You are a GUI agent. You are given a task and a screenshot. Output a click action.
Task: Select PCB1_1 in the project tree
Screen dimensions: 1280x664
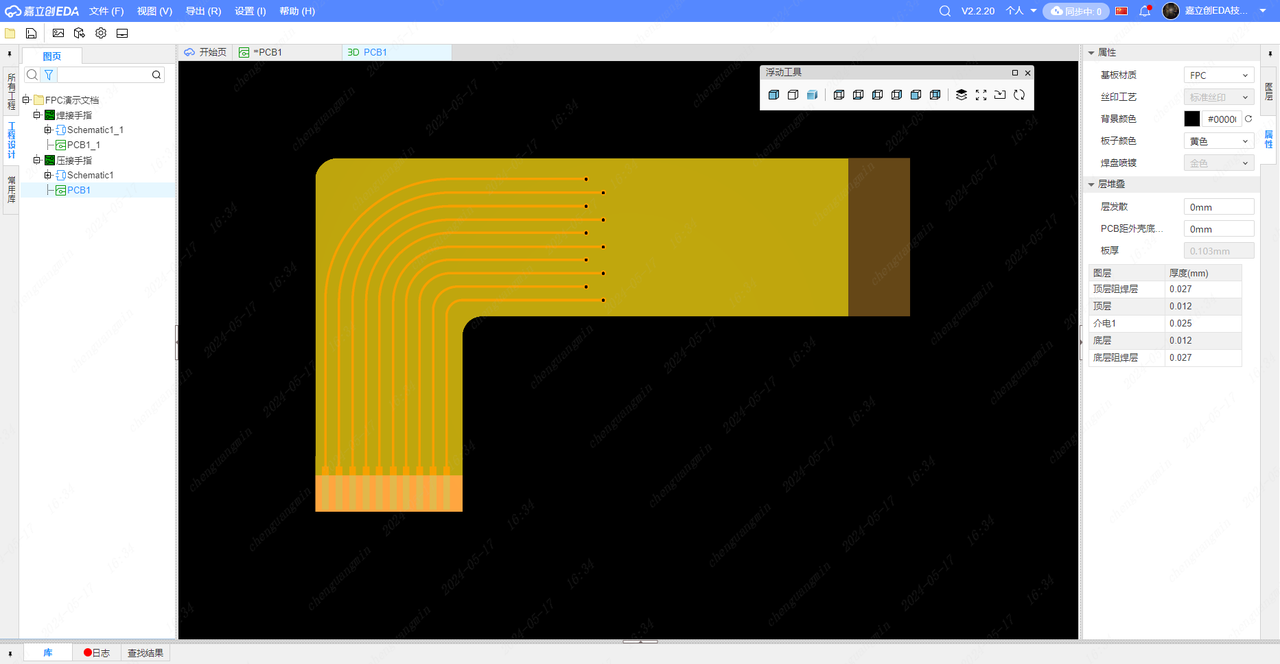pyautogui.click(x=84, y=145)
